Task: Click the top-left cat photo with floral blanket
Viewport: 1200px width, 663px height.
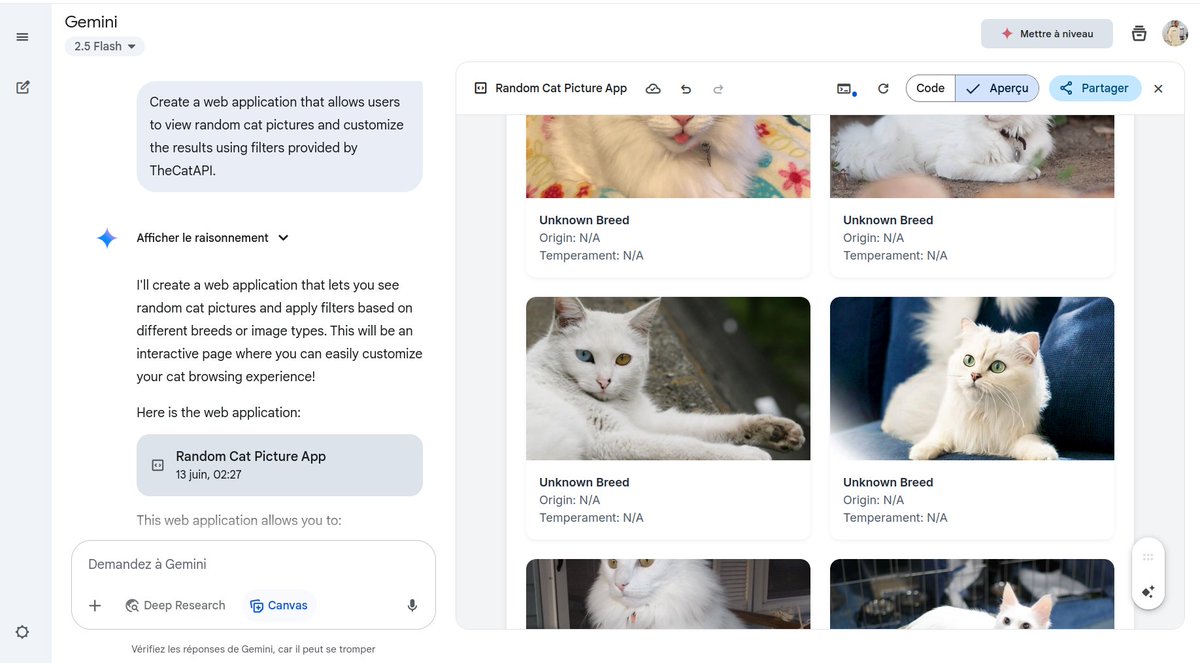Action: pyautogui.click(x=668, y=156)
